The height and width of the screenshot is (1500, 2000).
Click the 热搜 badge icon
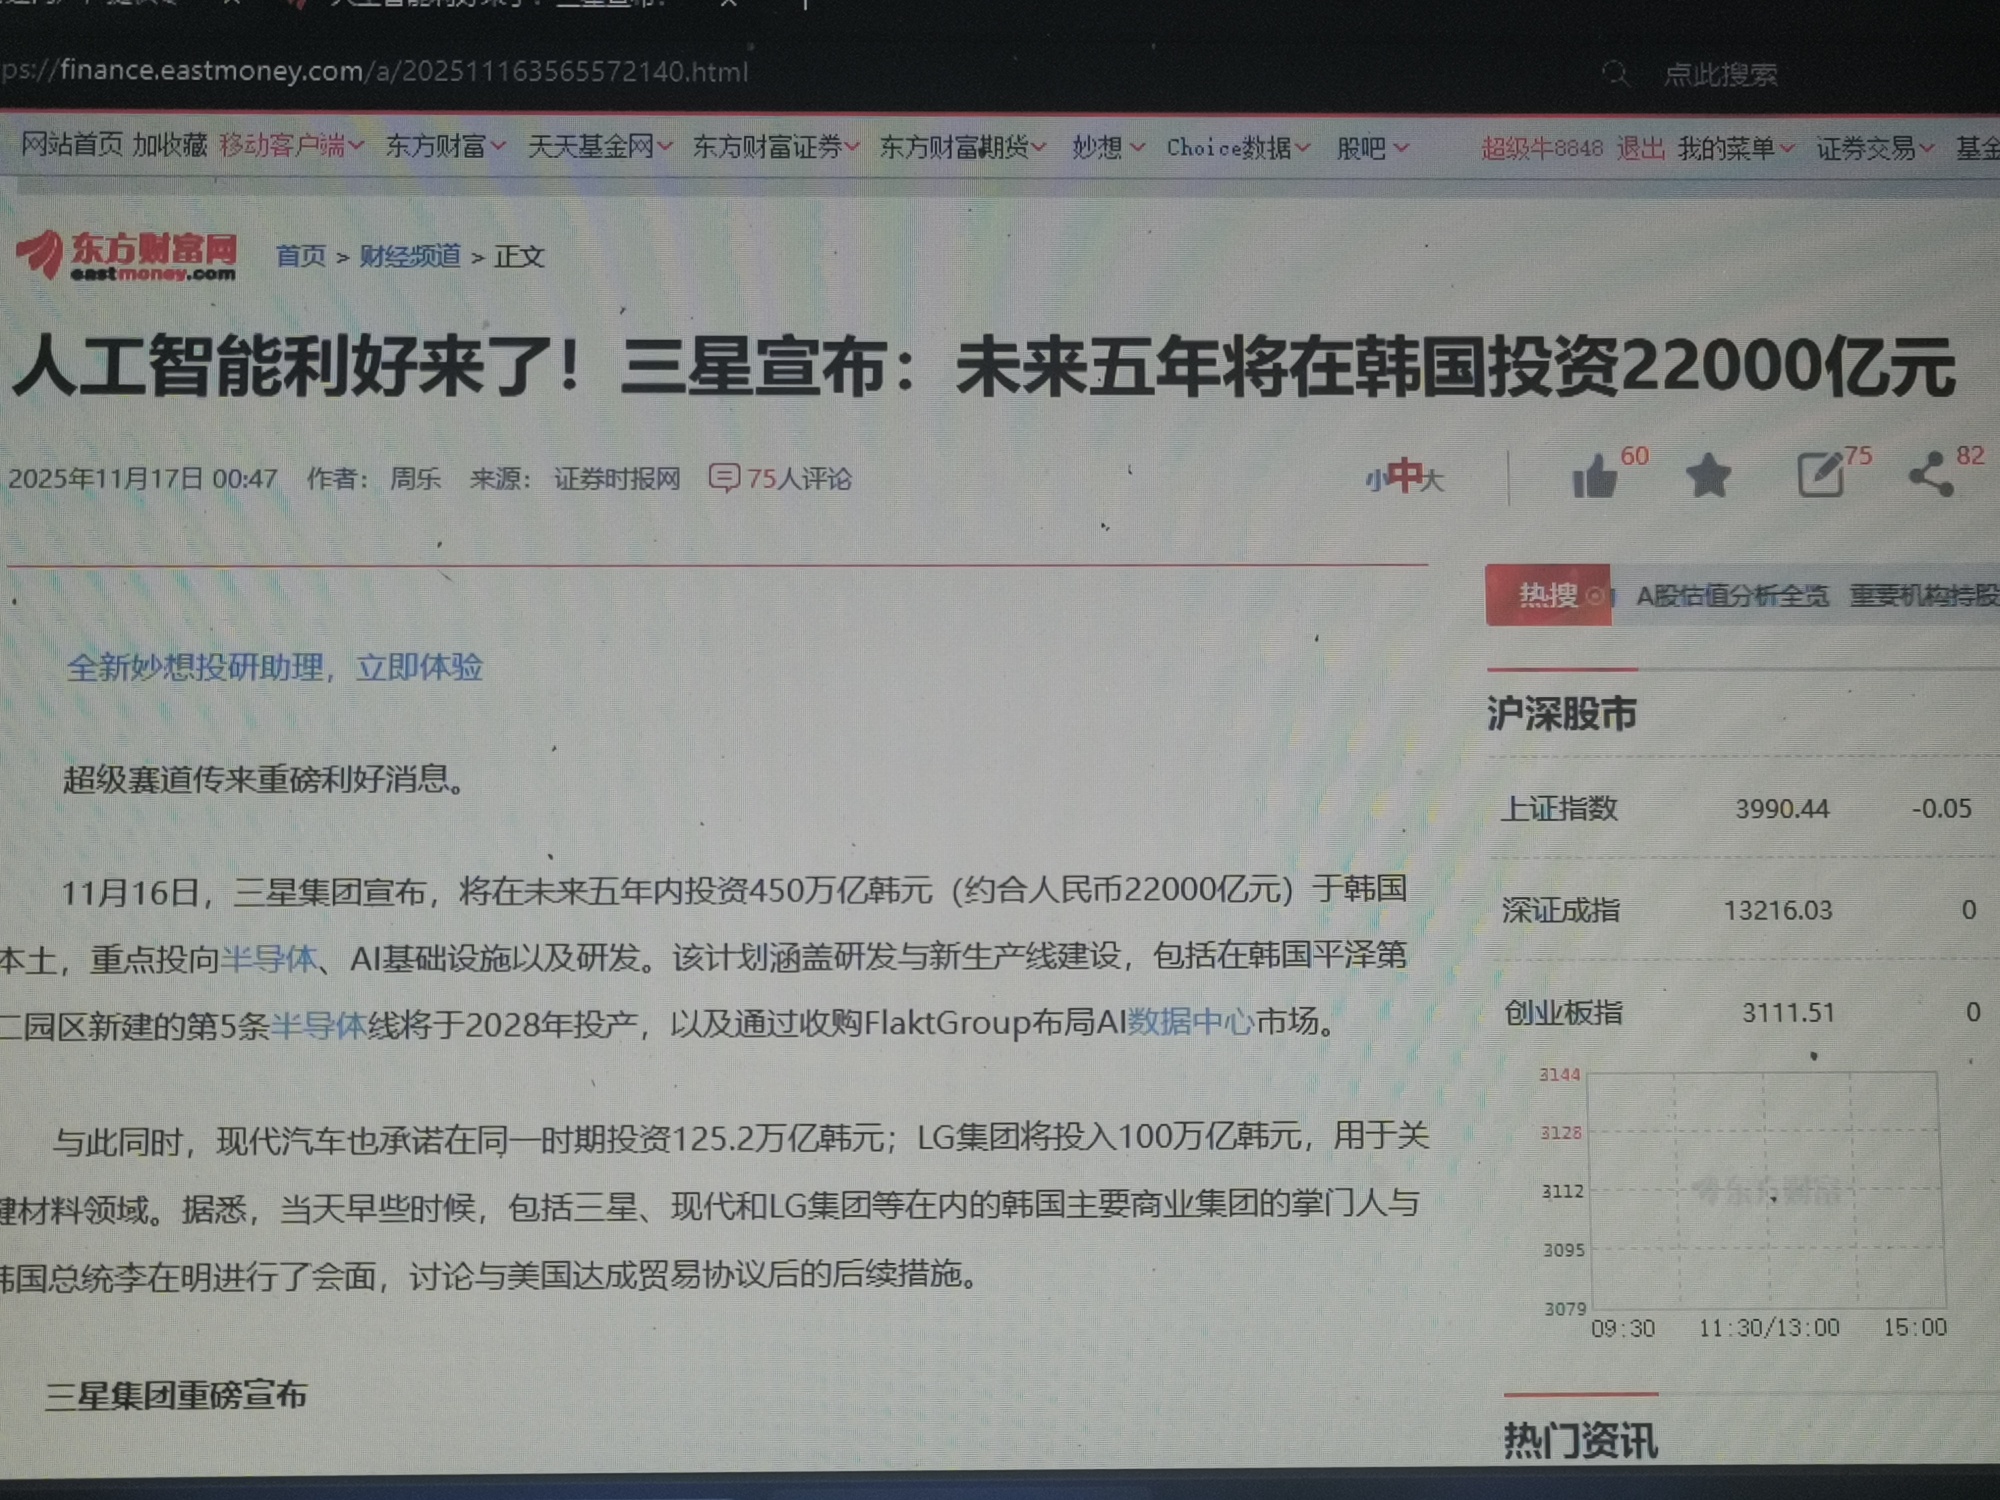(1548, 596)
